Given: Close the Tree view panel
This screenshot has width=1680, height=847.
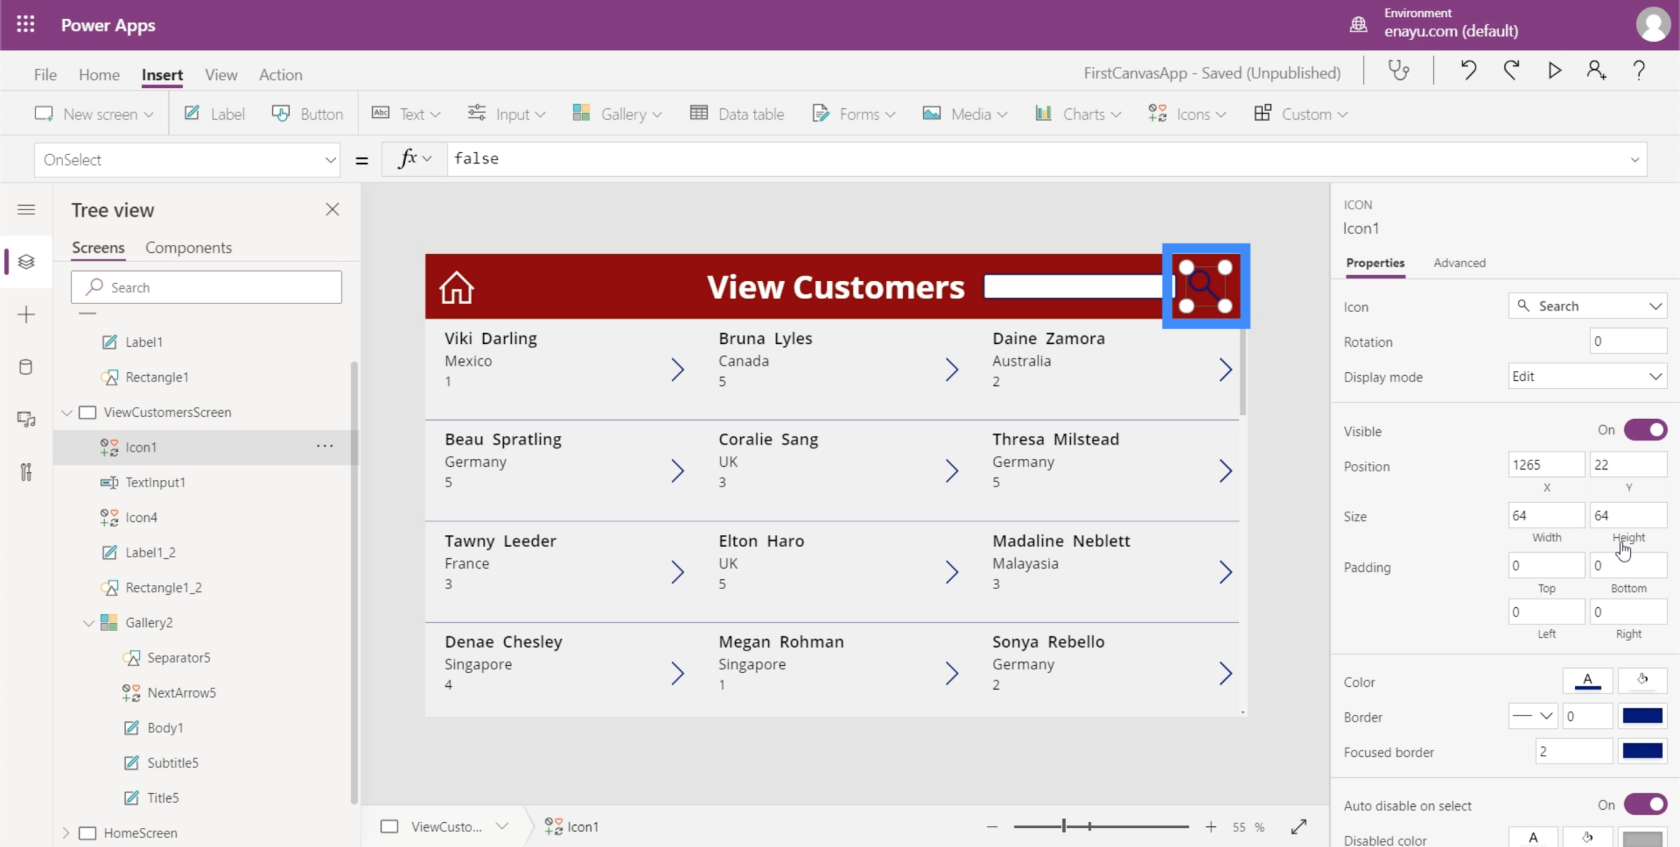Looking at the screenshot, I should click(332, 209).
